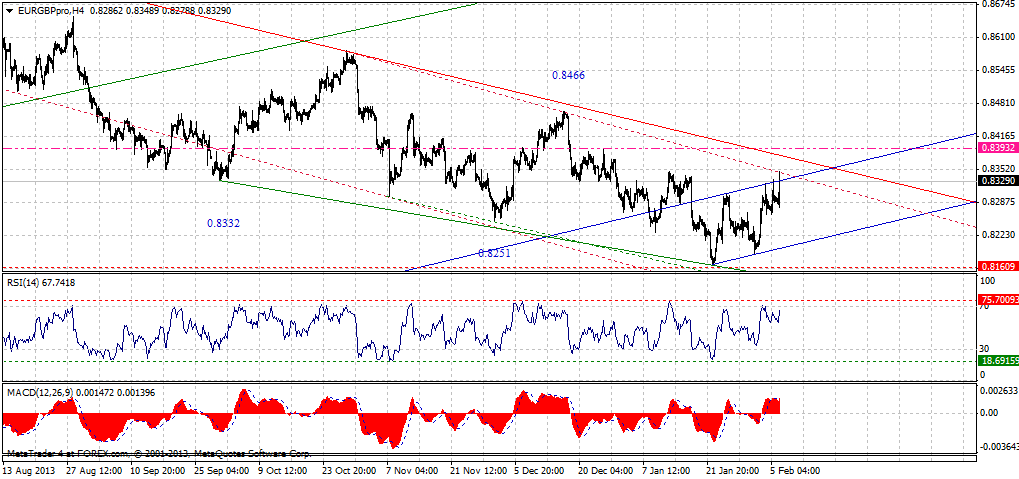Click the triangle arrow beside EURGBPpro,H4 title
The height and width of the screenshot is (479, 1019).
click(x=9, y=10)
